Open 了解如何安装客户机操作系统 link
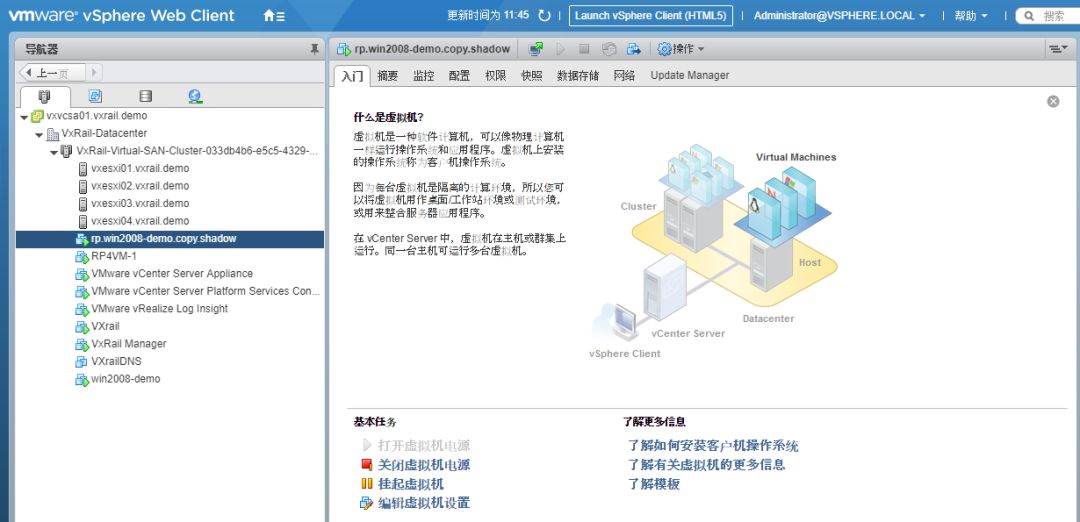 tap(713, 446)
